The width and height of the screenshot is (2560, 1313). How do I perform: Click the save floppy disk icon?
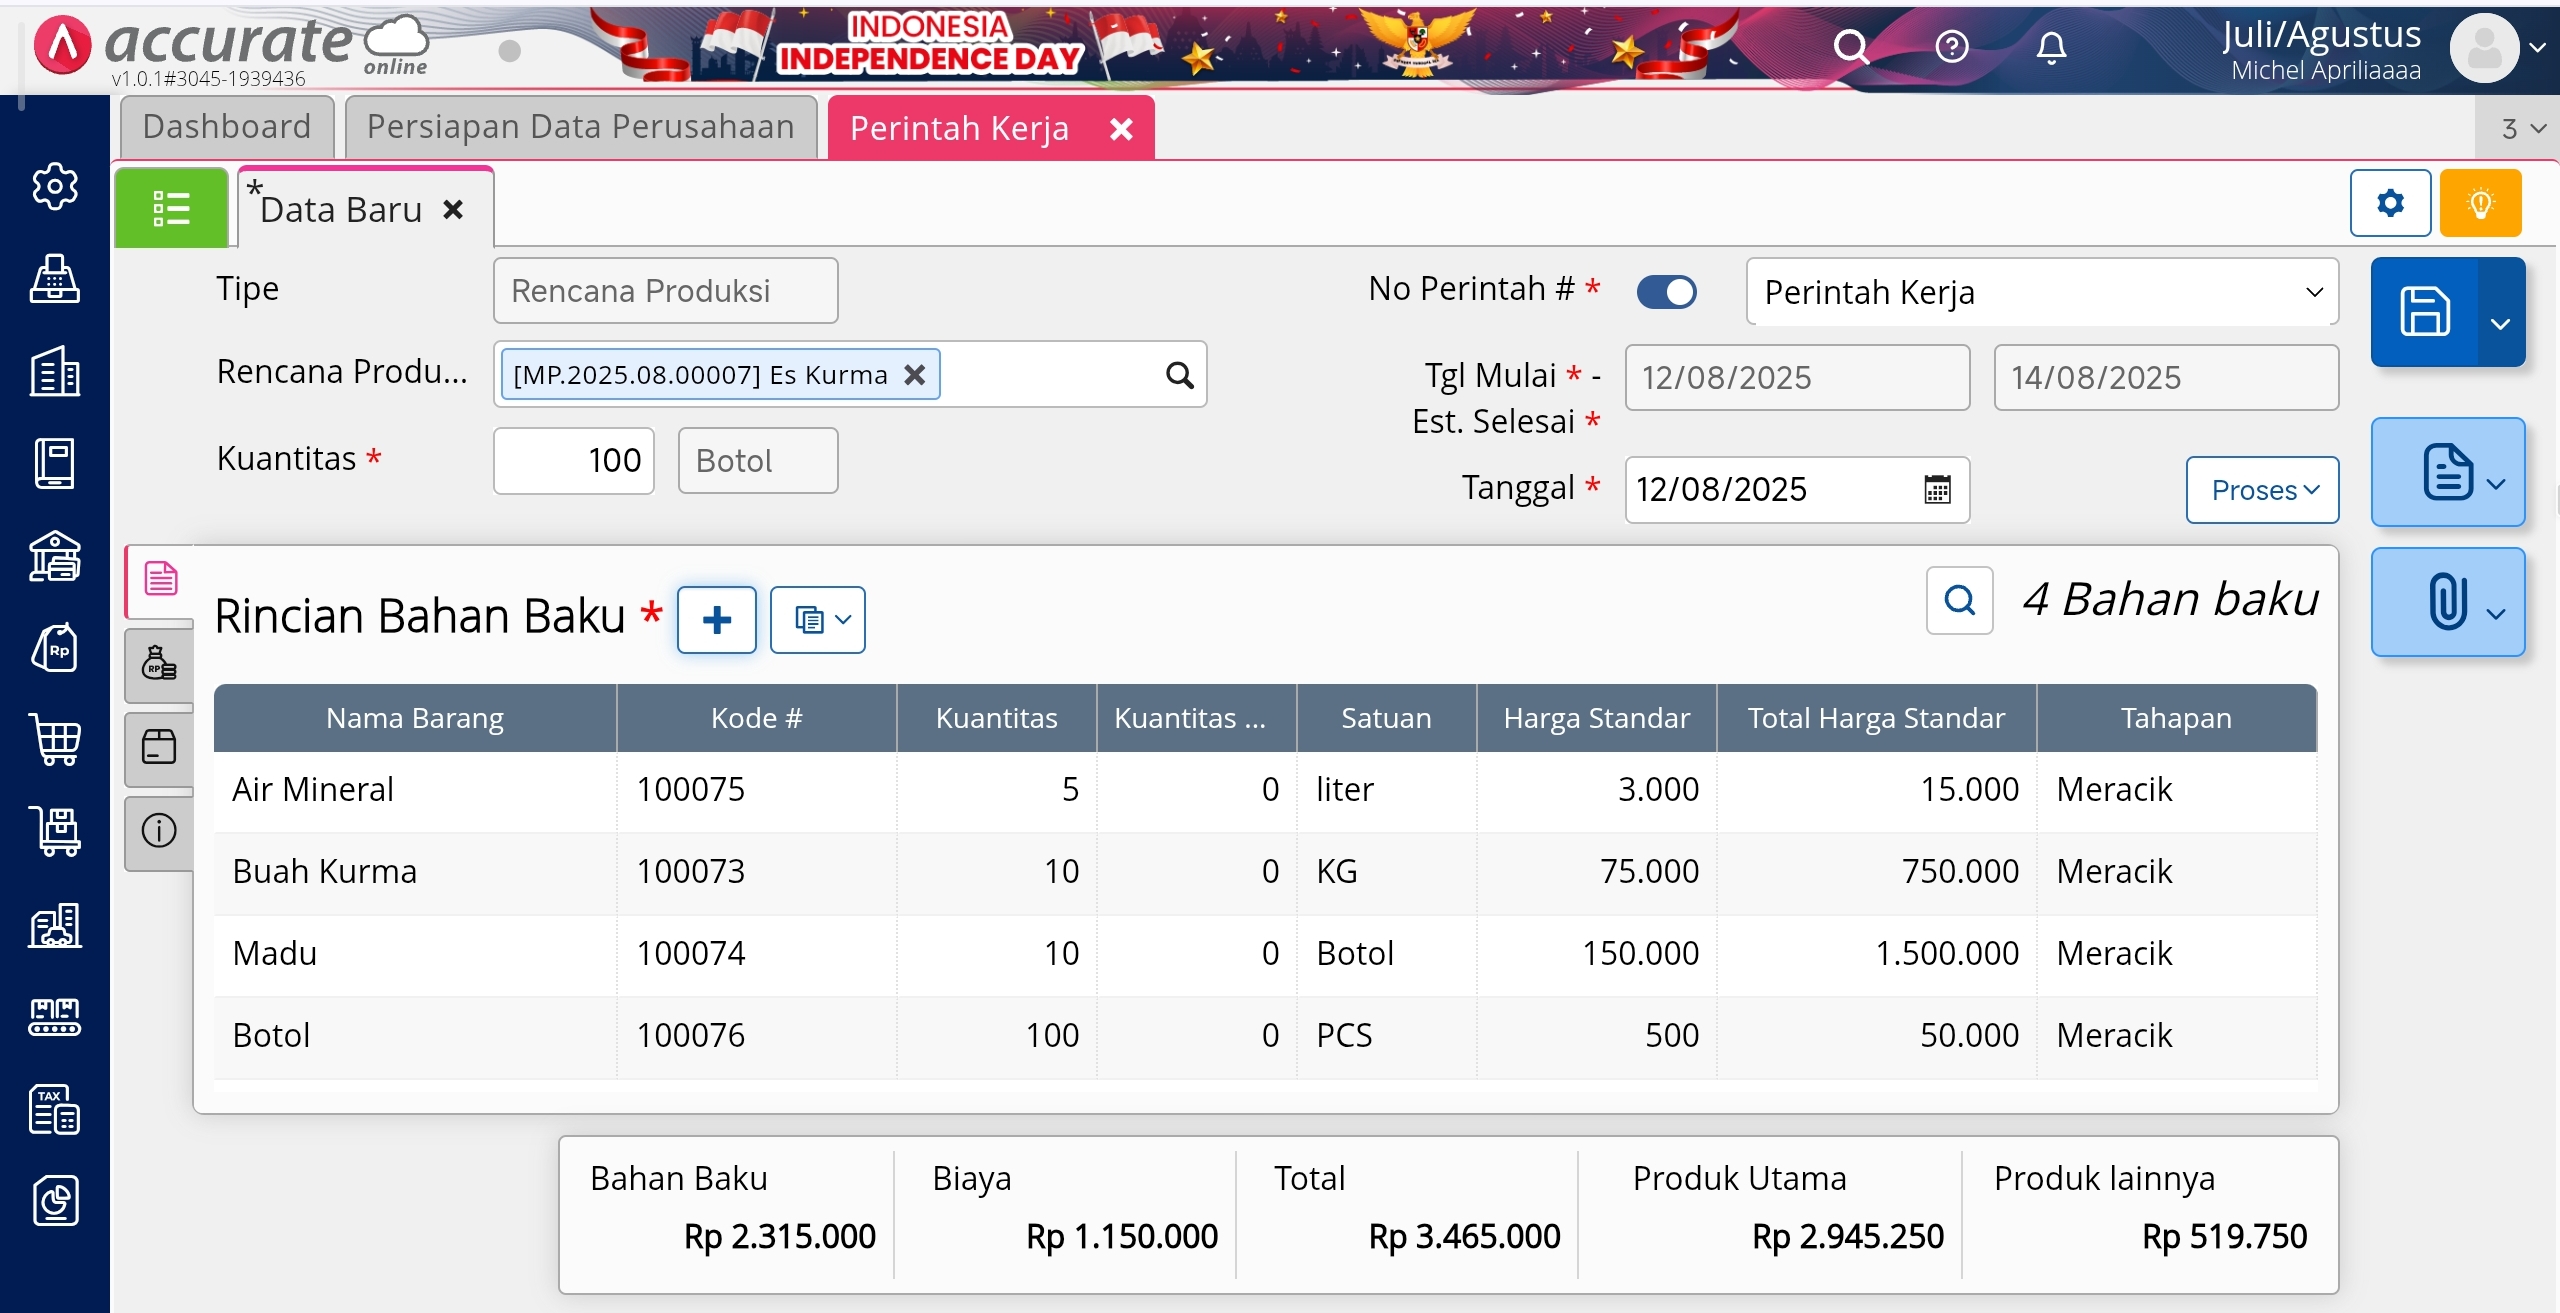tap(2424, 312)
